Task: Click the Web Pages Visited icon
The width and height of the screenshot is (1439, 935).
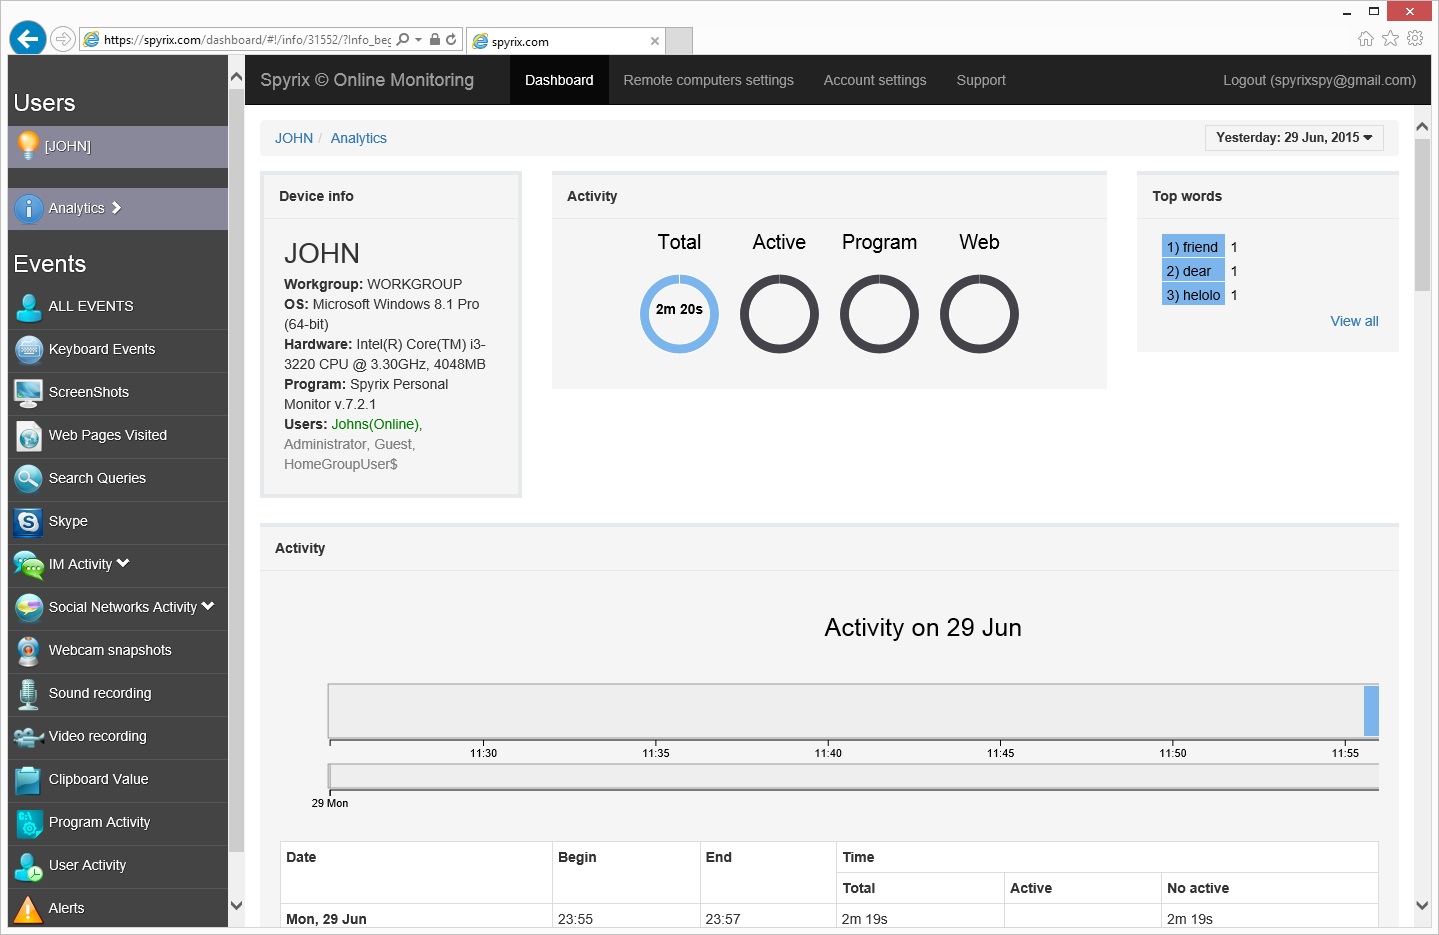Action: click(x=28, y=435)
